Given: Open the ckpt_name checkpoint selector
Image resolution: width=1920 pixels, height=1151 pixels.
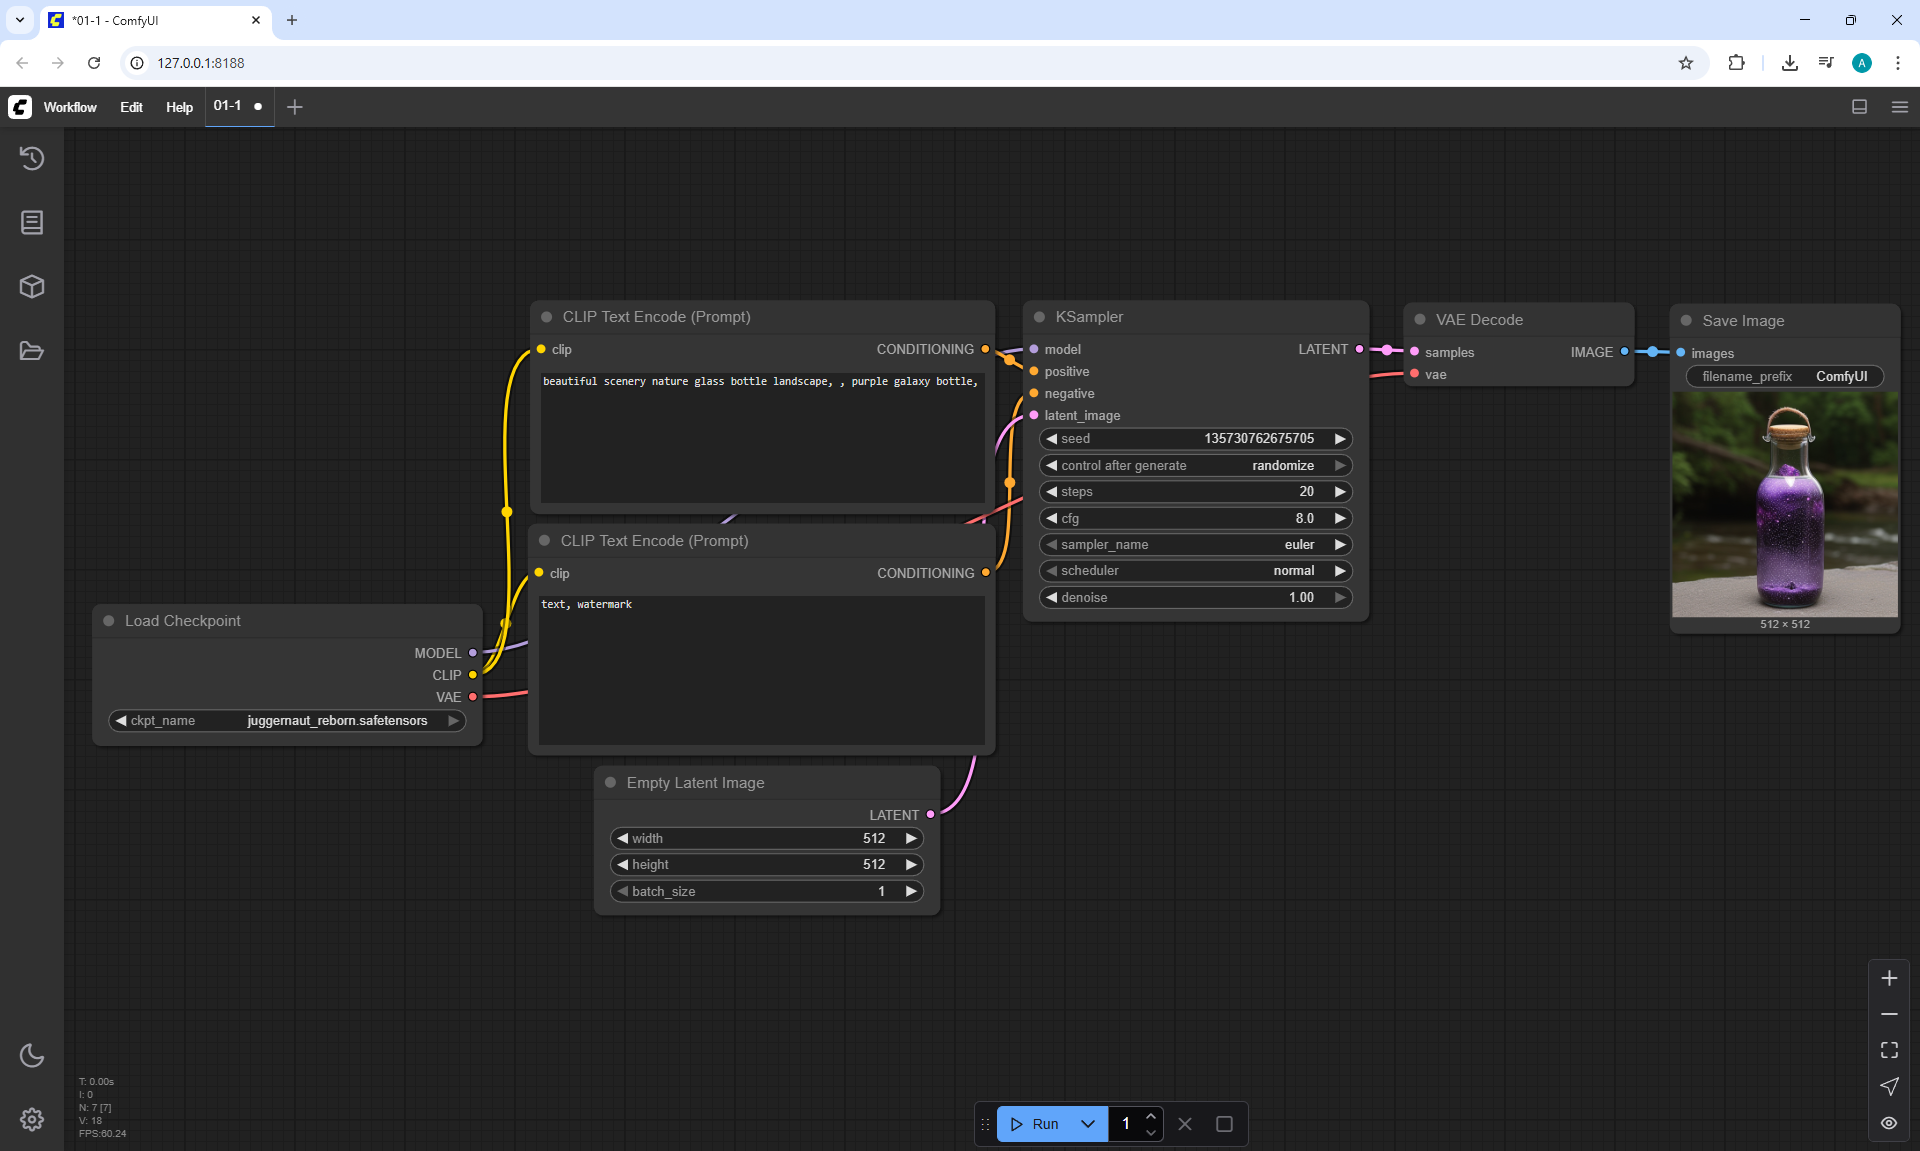Looking at the screenshot, I should (x=287, y=721).
